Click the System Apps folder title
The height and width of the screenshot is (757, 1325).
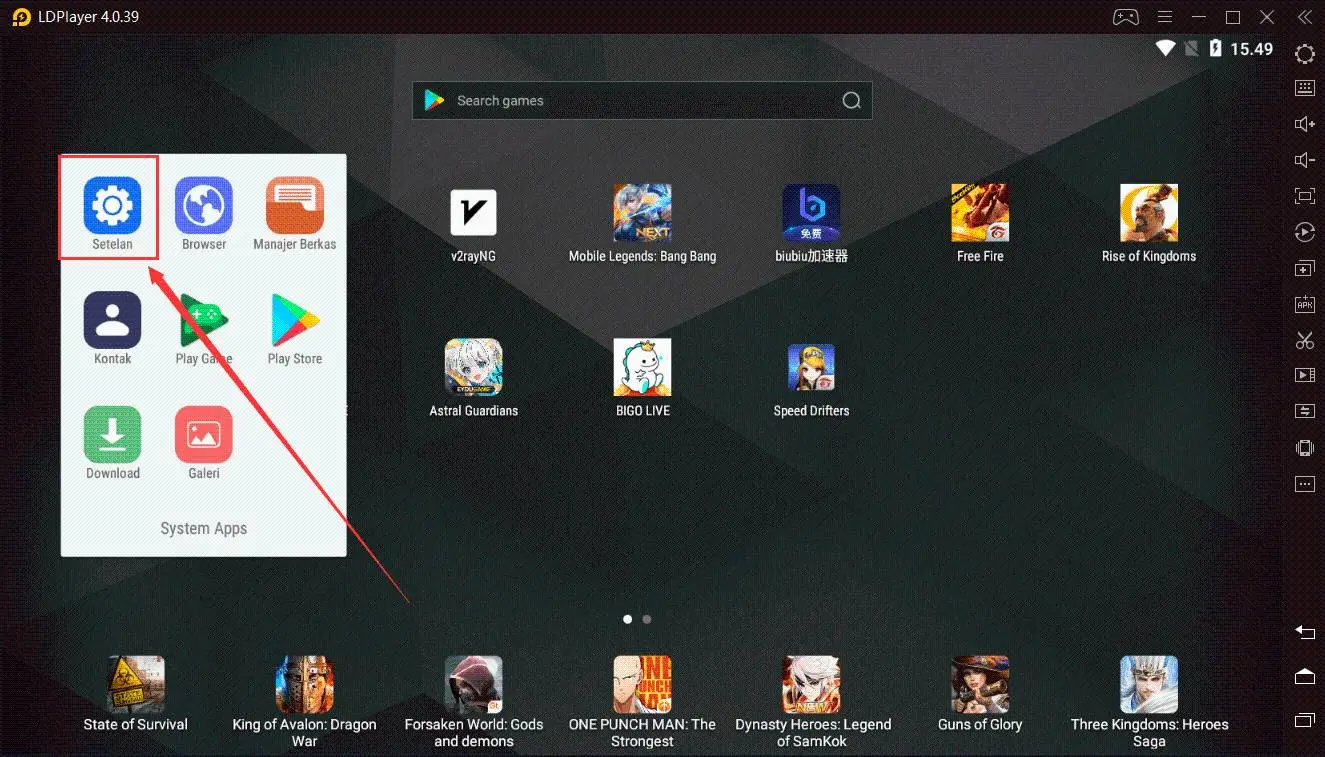point(204,528)
